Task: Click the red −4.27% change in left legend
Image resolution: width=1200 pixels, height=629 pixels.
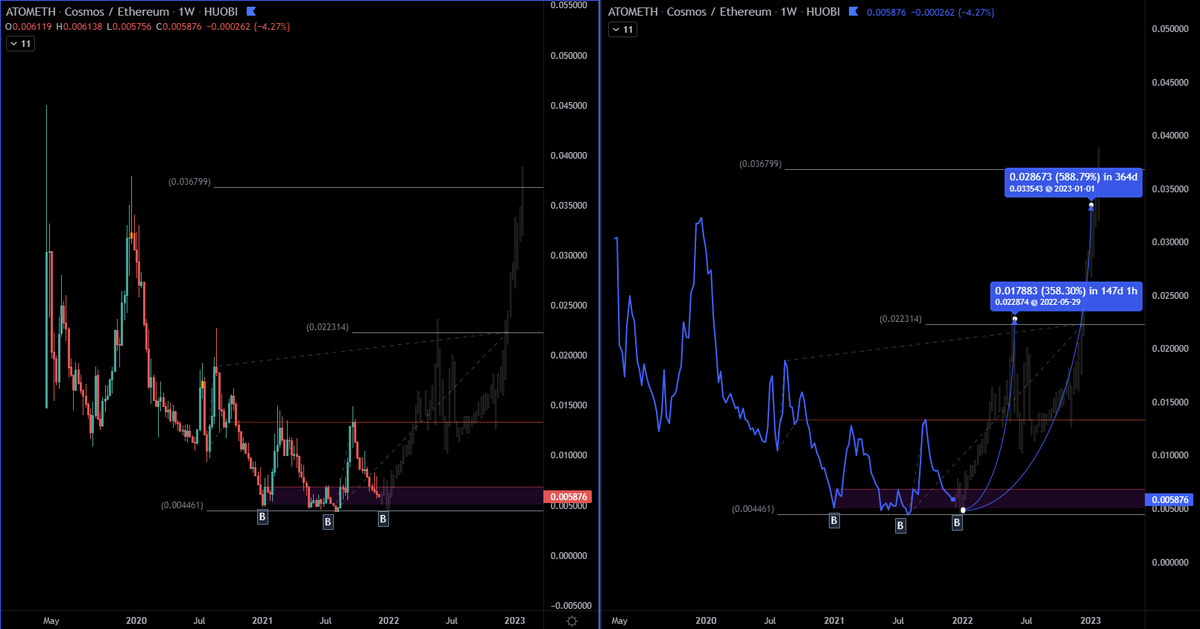Action: point(273,29)
